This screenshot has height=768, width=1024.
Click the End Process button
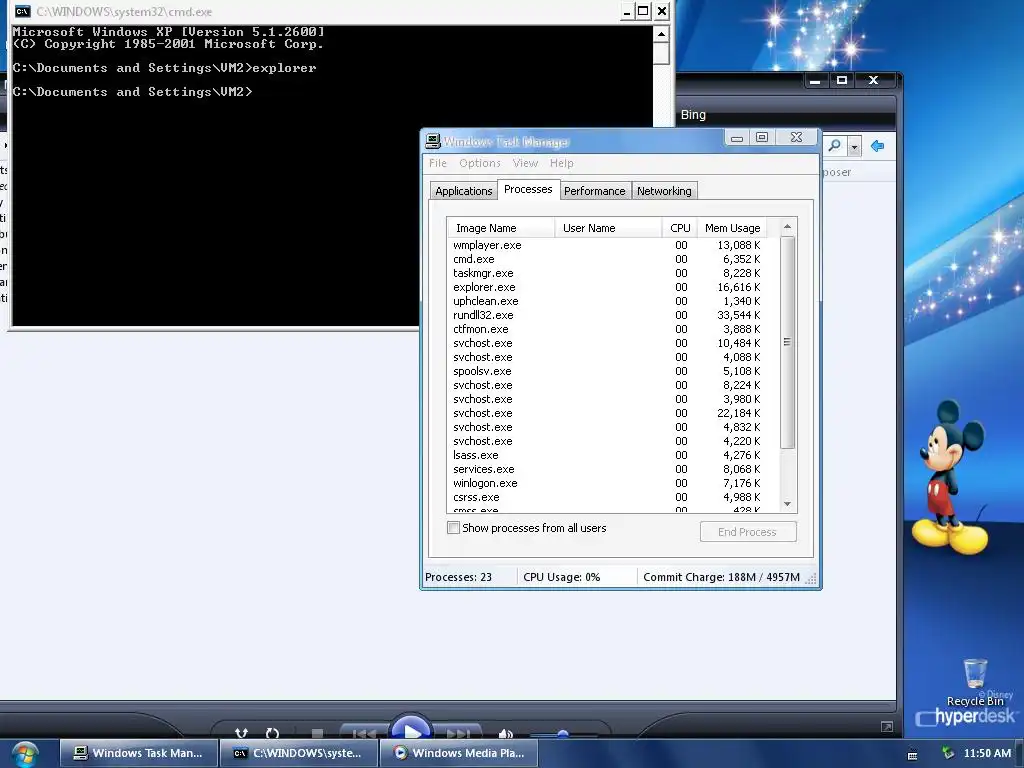(x=748, y=532)
